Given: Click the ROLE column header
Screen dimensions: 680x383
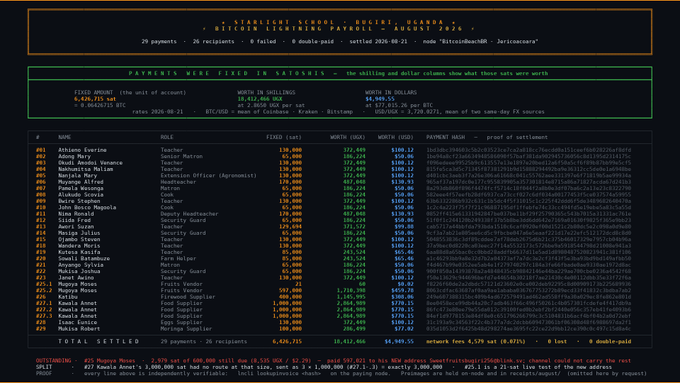Looking at the screenshot, I should (167, 137).
